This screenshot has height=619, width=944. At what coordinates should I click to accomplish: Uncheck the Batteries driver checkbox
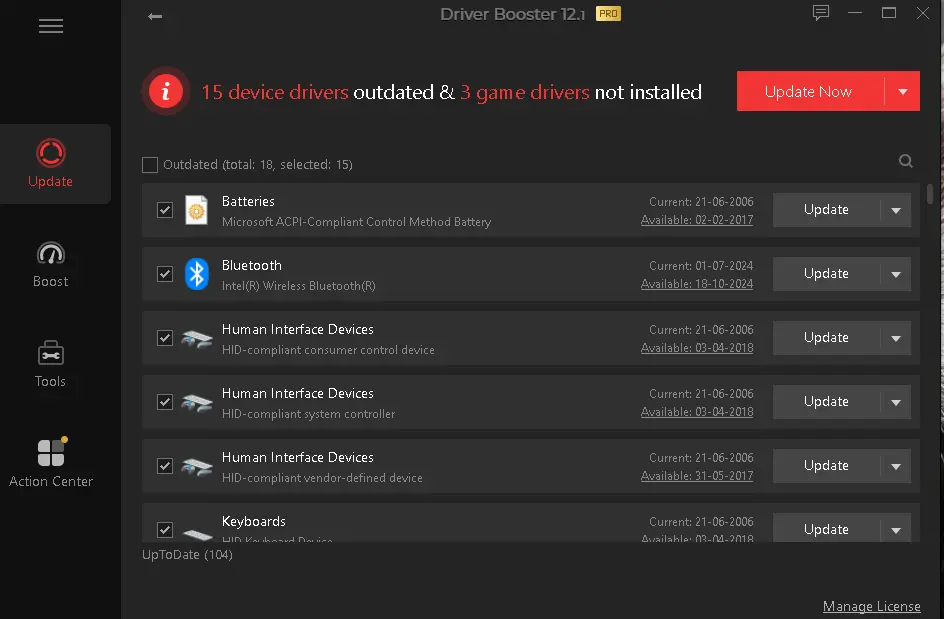click(x=165, y=210)
